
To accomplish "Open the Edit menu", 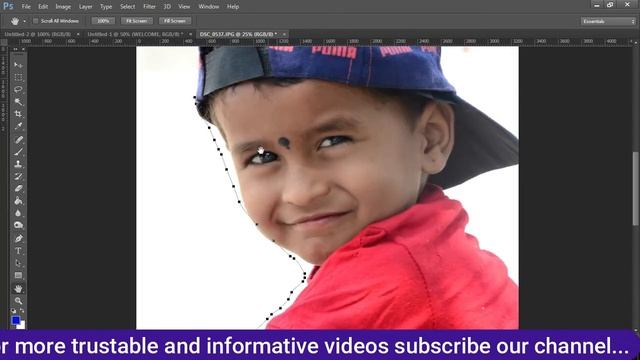I will 43,7.
